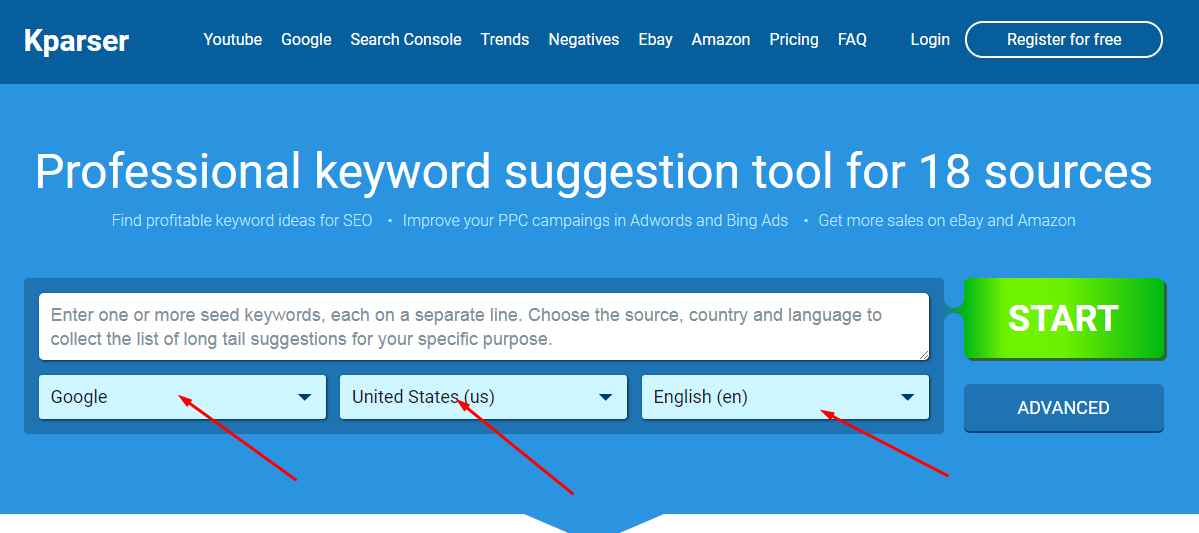Viewport: 1199px width, 533px height.
Task: Open the FAQ page
Action: 852,40
